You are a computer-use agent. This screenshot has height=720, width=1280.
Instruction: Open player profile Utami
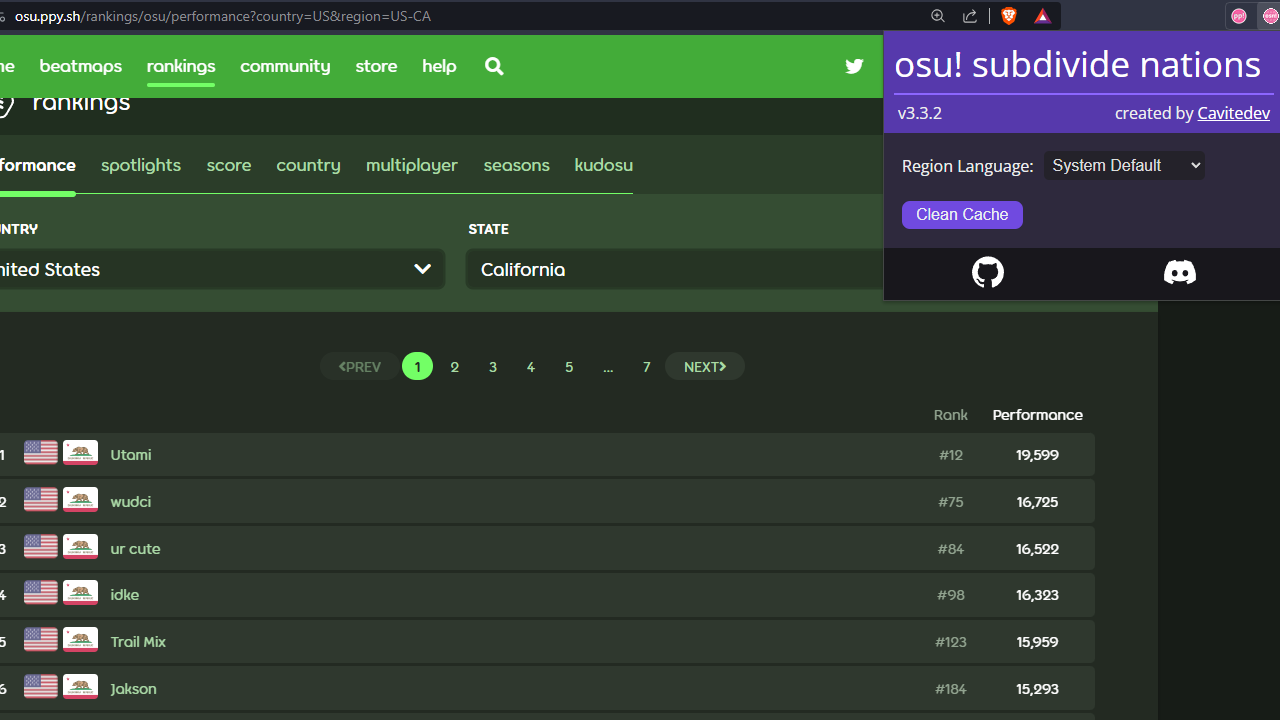pyautogui.click(x=131, y=454)
